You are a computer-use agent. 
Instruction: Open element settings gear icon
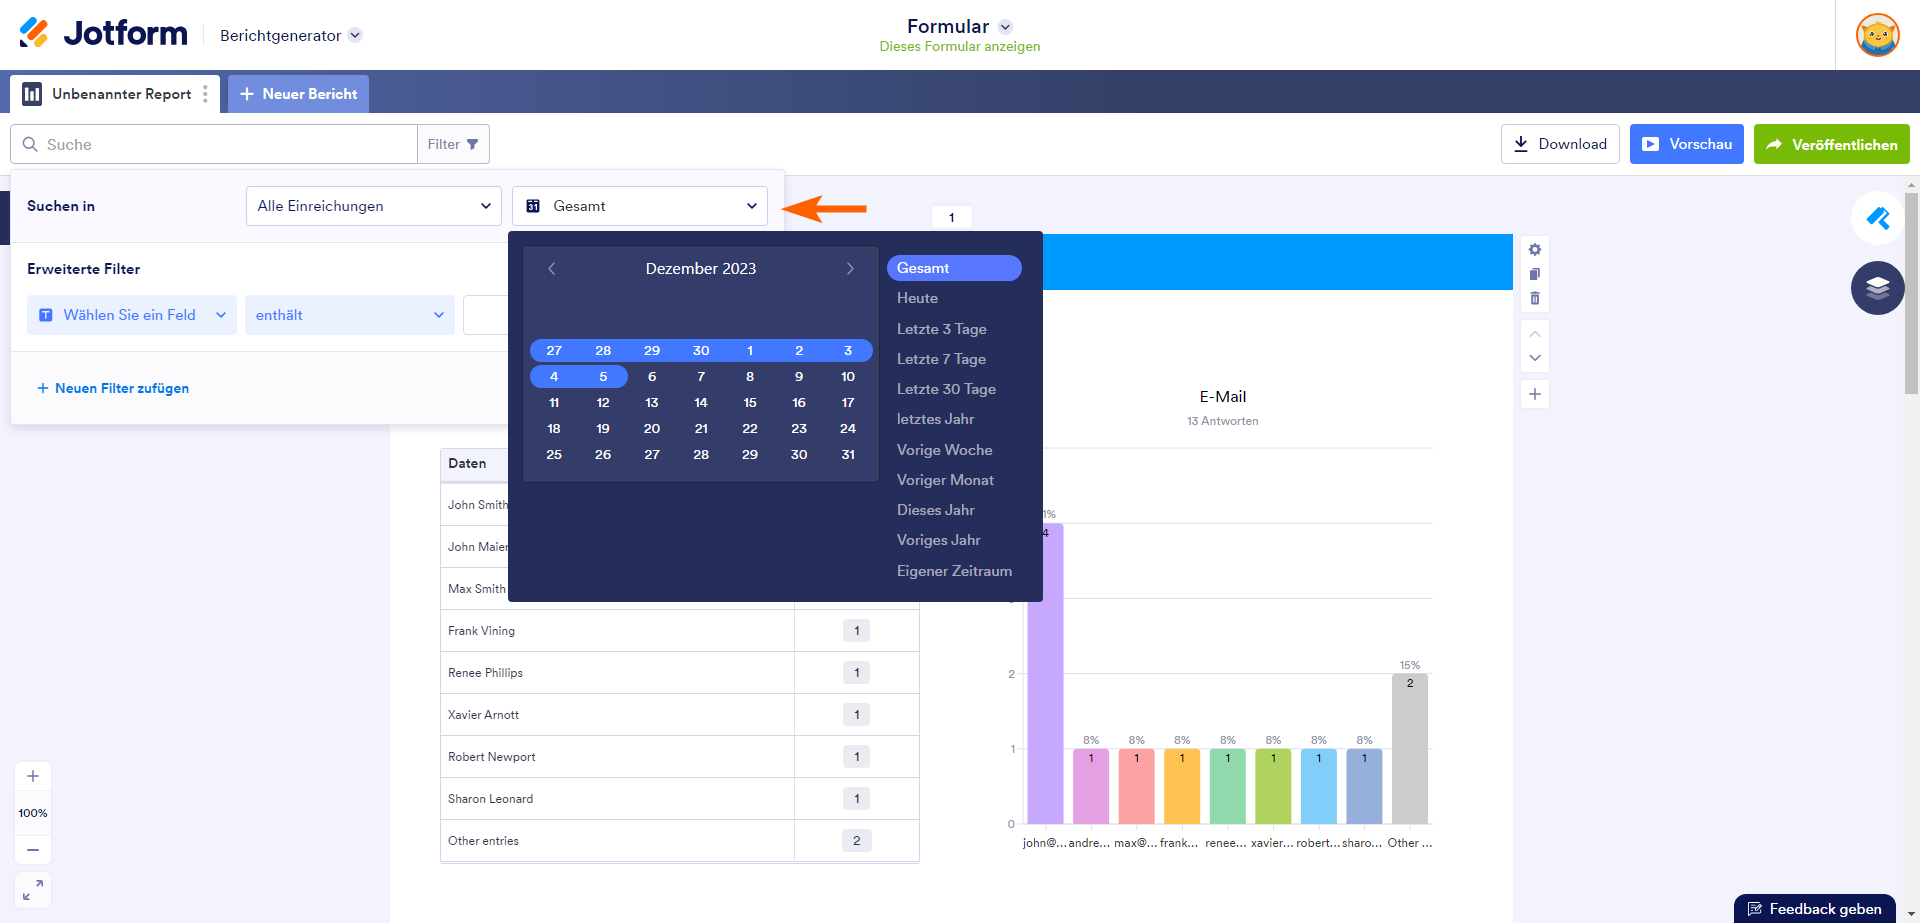[x=1535, y=250]
